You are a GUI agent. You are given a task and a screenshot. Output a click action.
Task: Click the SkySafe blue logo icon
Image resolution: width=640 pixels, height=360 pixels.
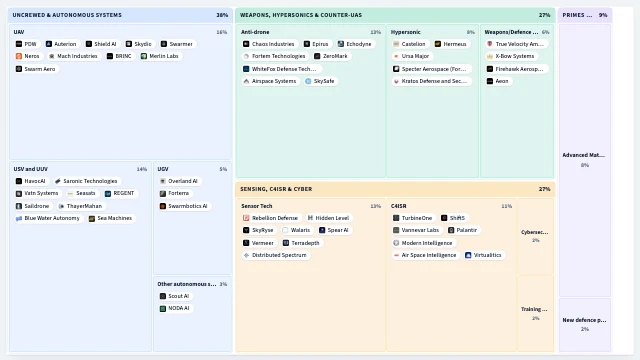click(308, 81)
